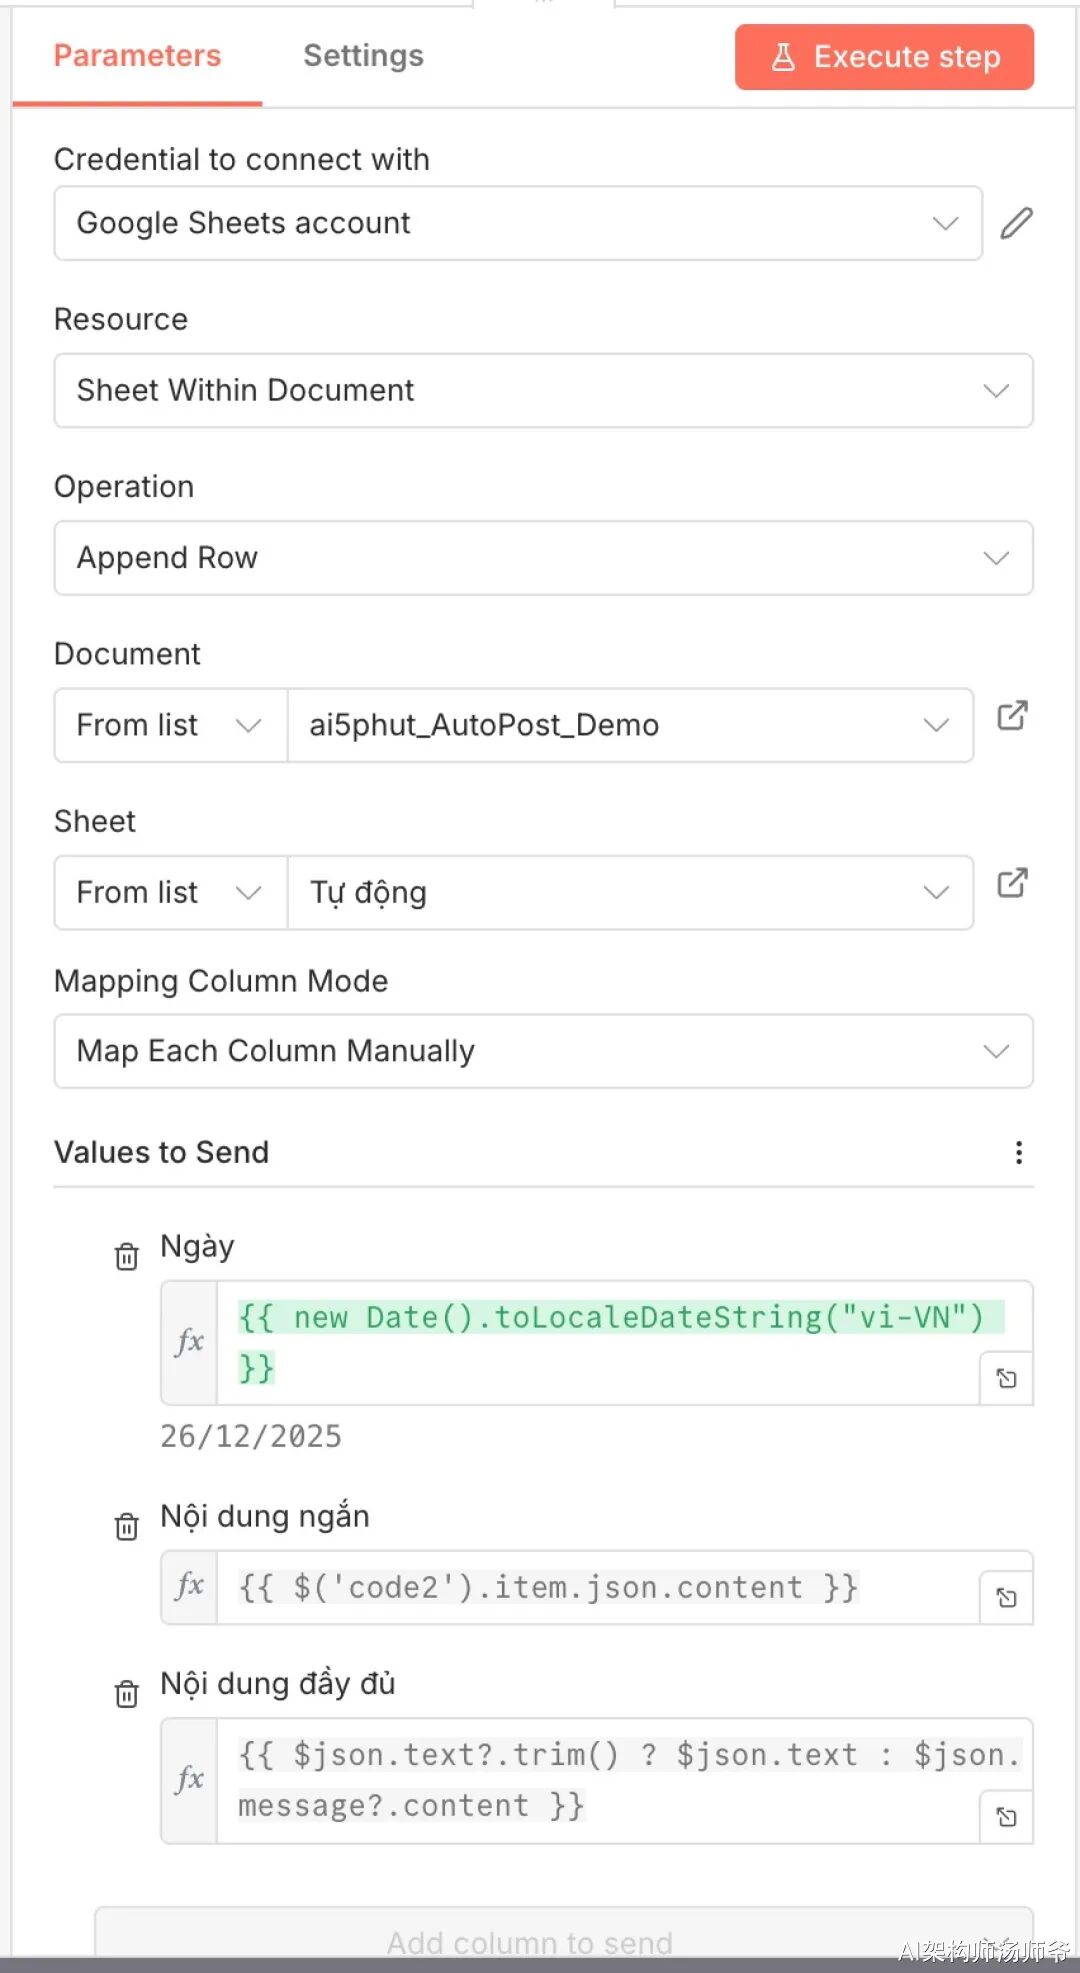This screenshot has height=1973, width=1080.
Task: Expand the Ngày expression editor
Action: point(1006,1379)
